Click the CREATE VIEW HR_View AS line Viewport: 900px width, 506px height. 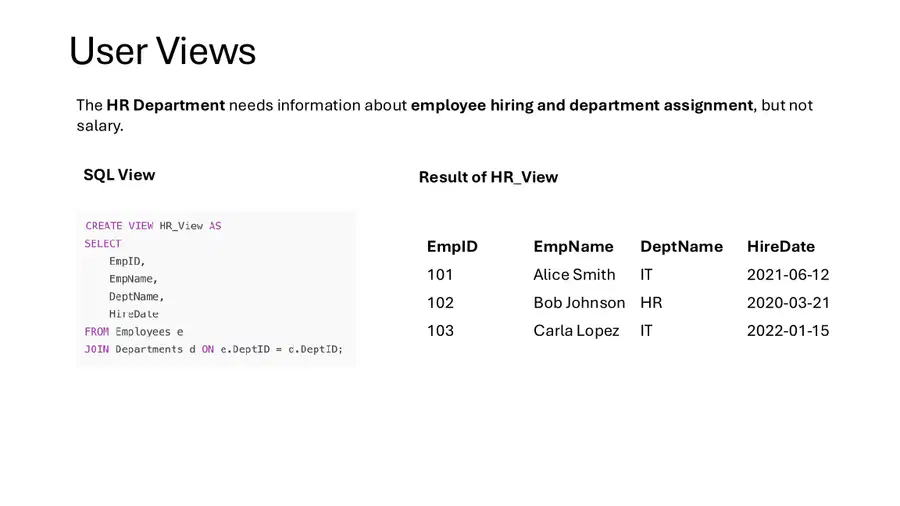point(153,226)
